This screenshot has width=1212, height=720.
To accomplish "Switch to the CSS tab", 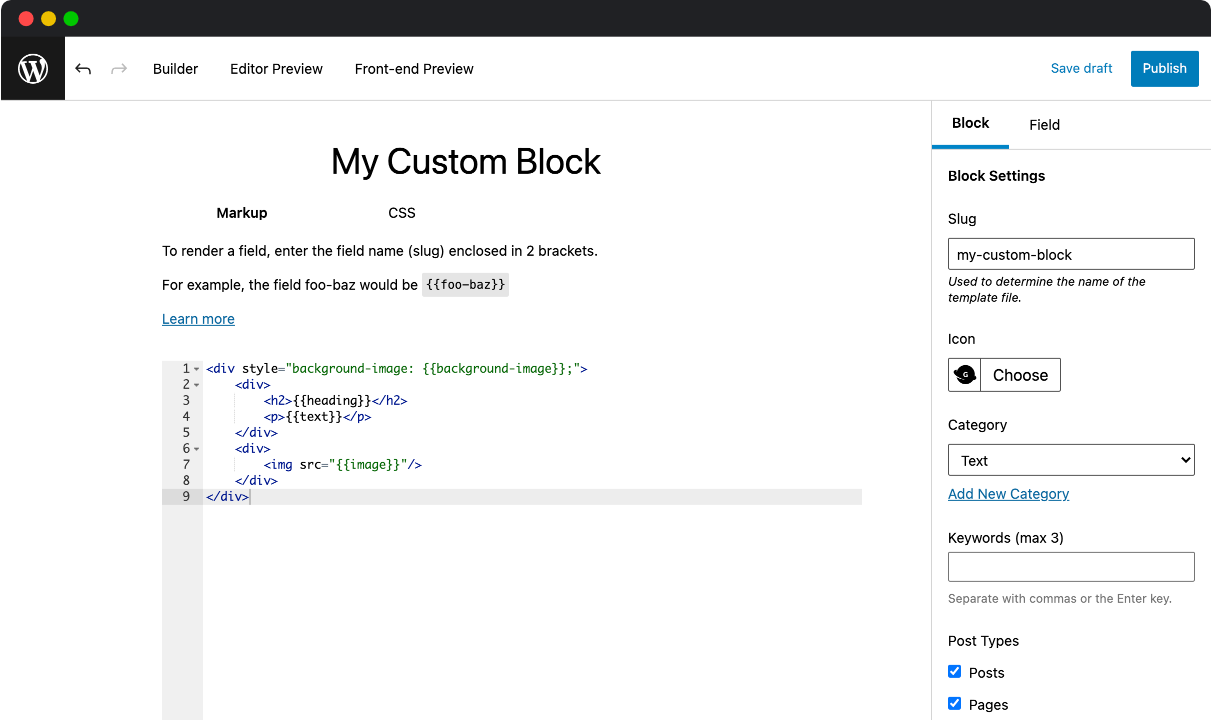I will tap(402, 213).
